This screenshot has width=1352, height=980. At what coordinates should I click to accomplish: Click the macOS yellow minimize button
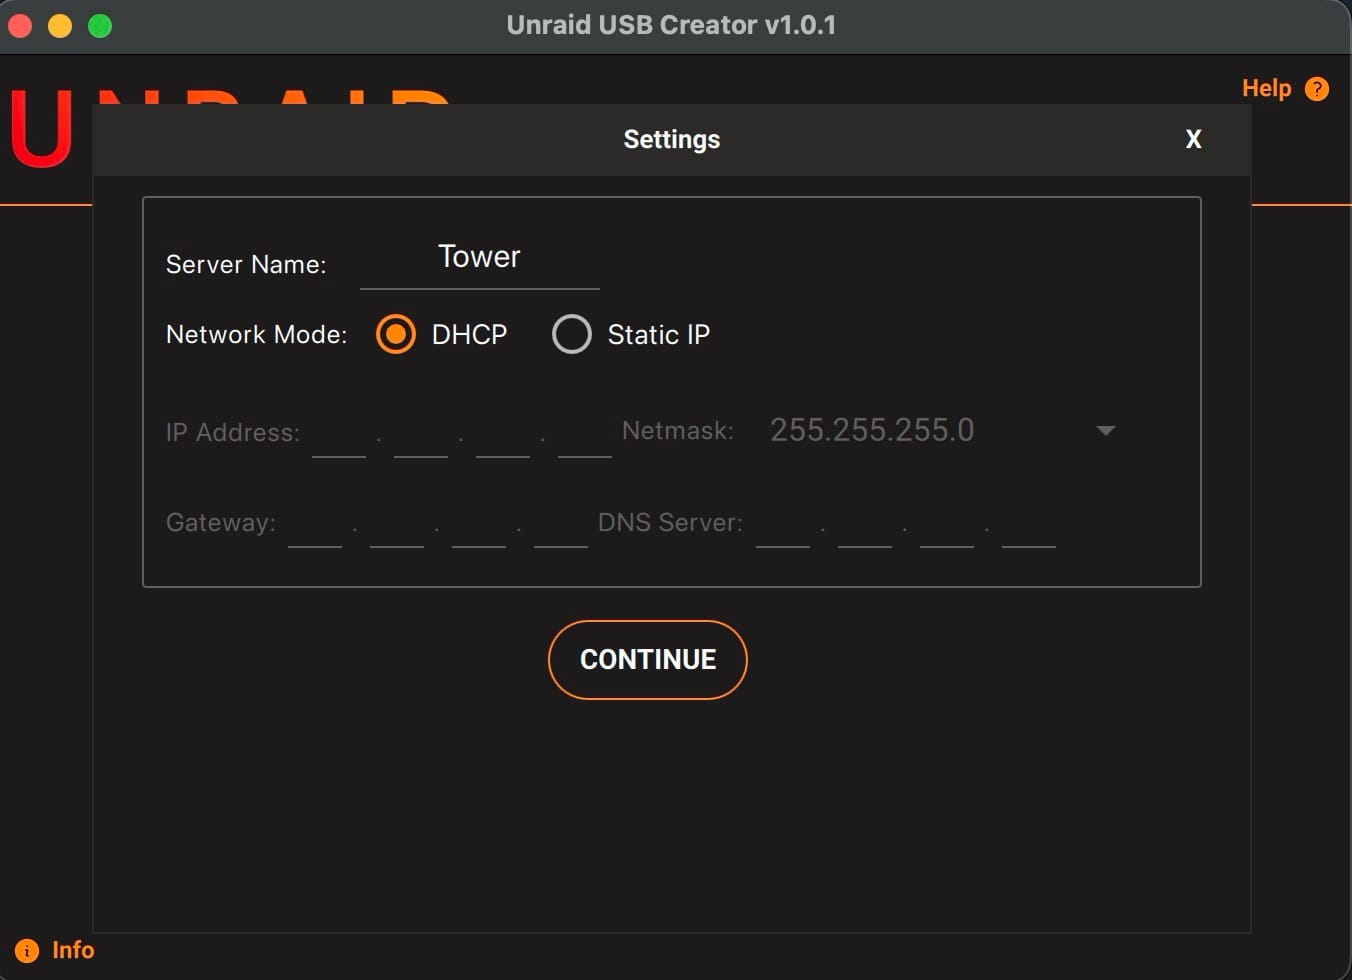60,26
